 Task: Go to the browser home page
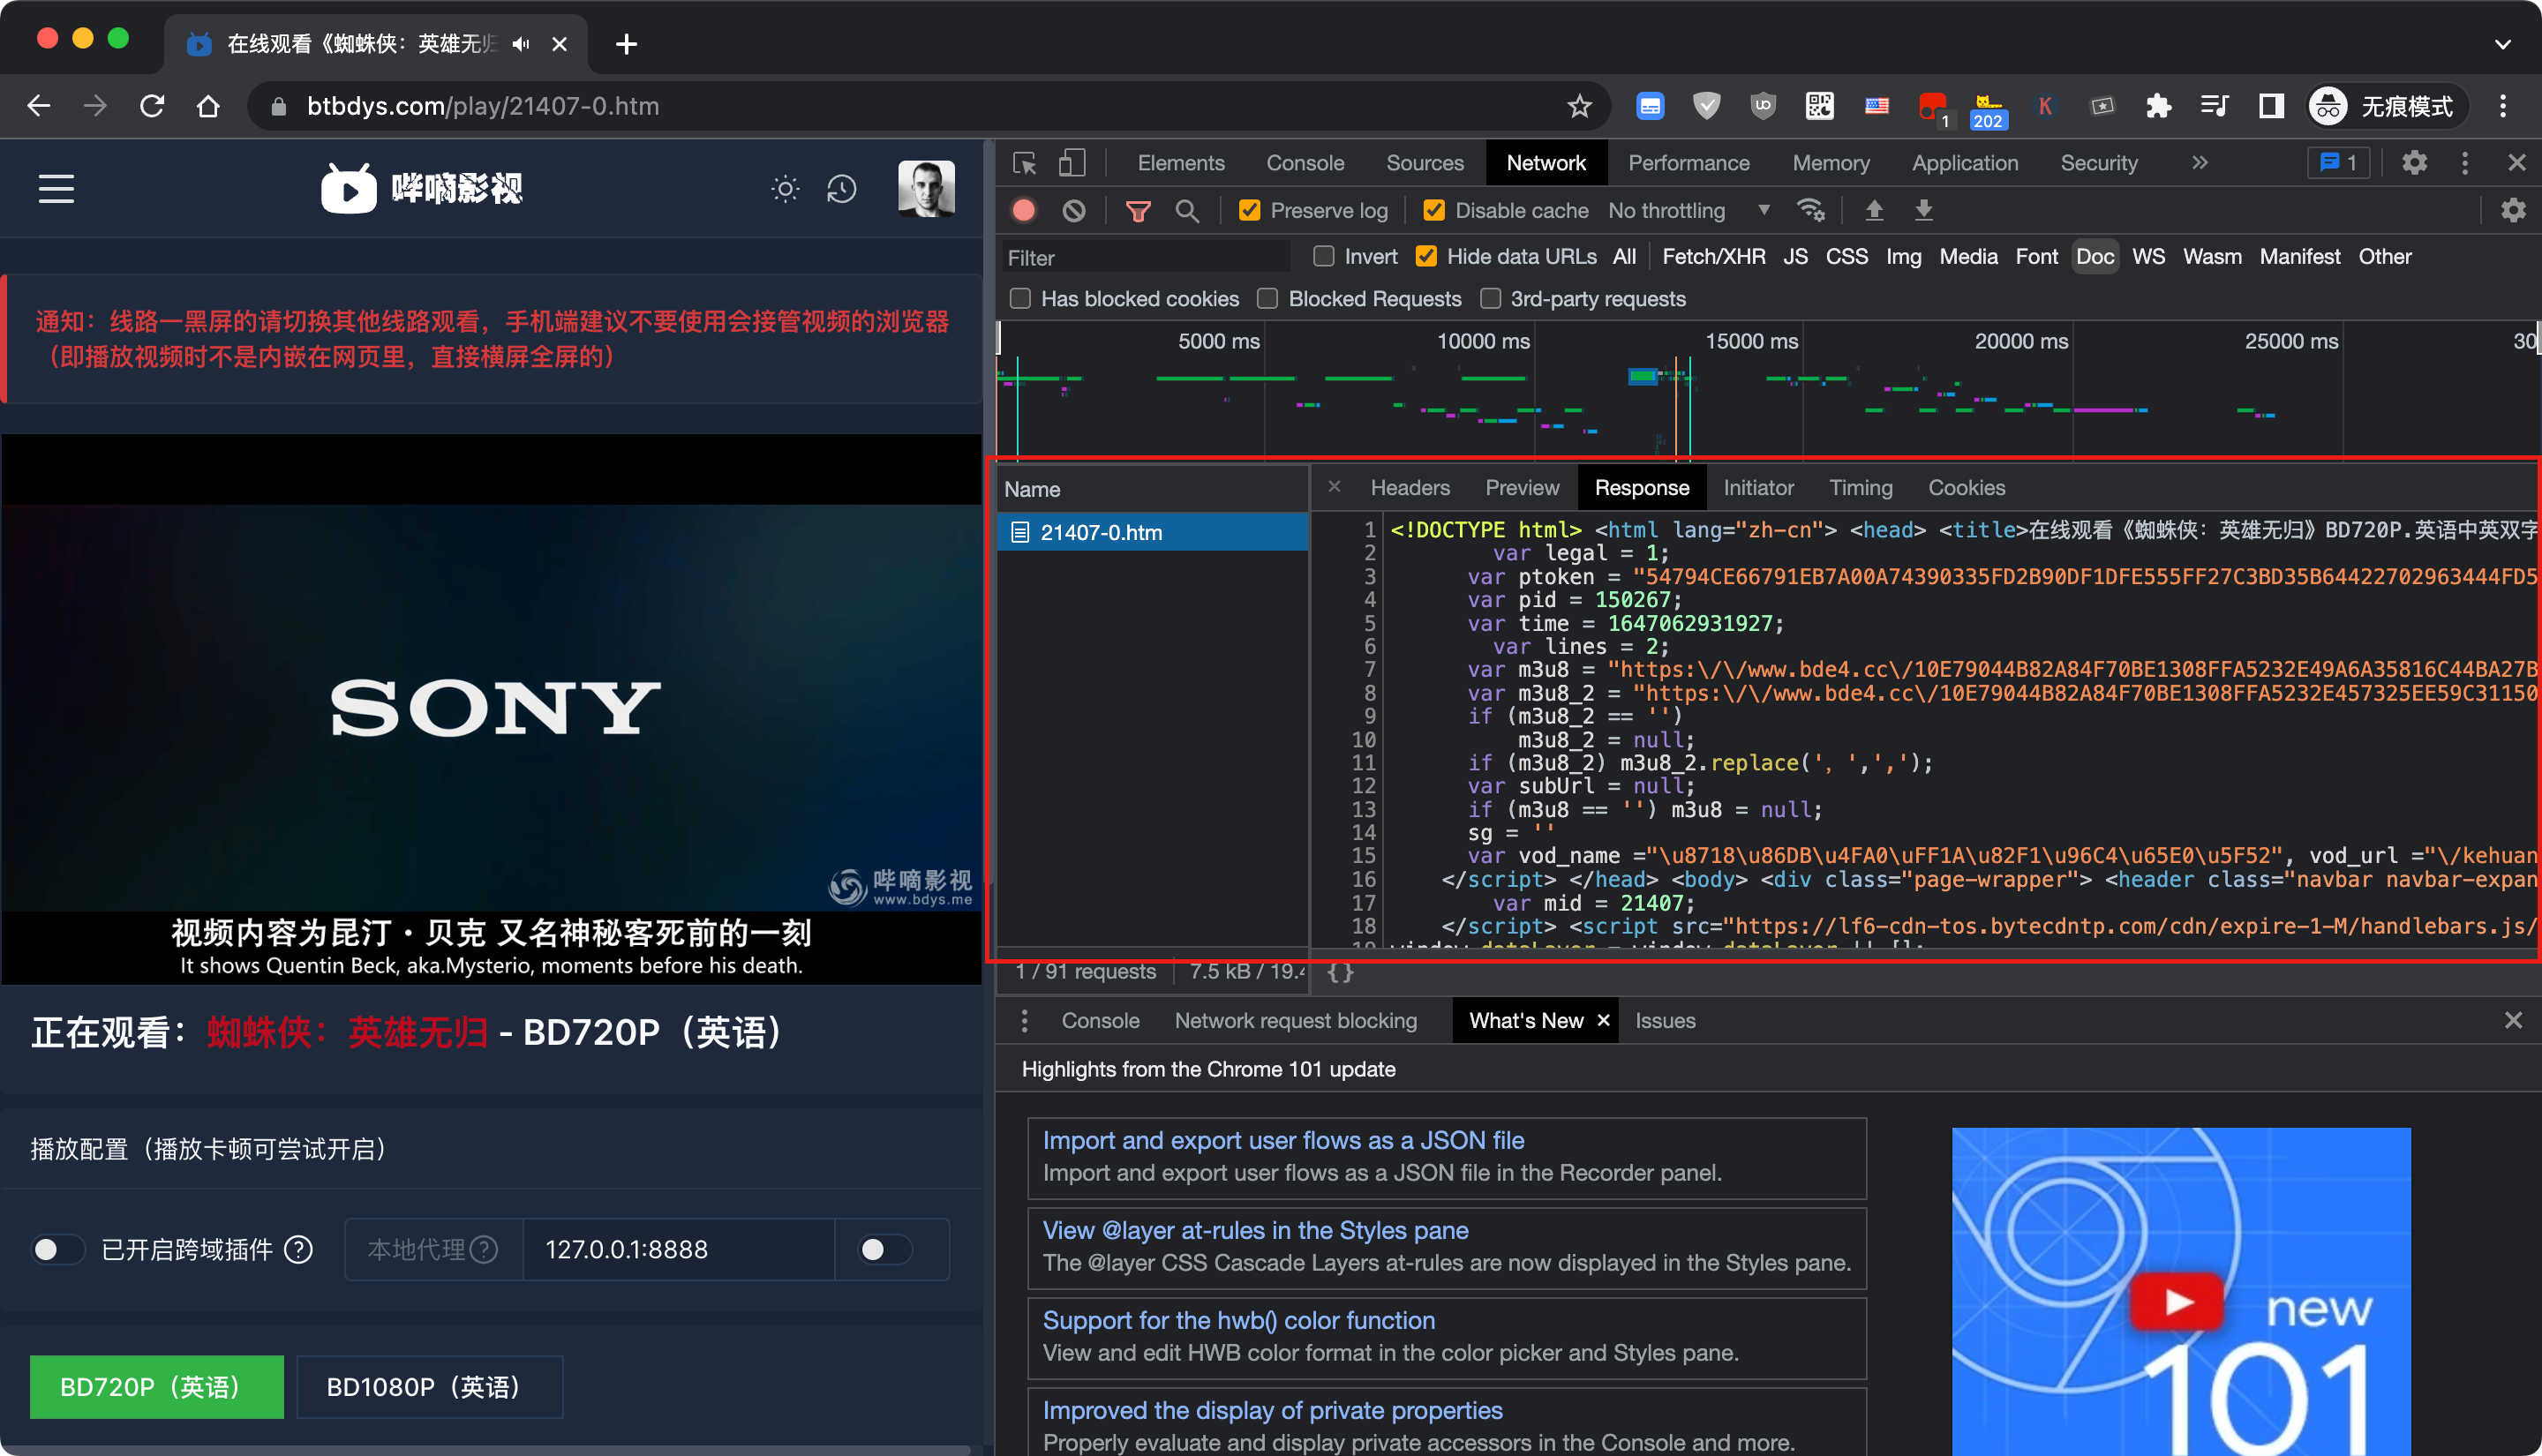click(208, 106)
